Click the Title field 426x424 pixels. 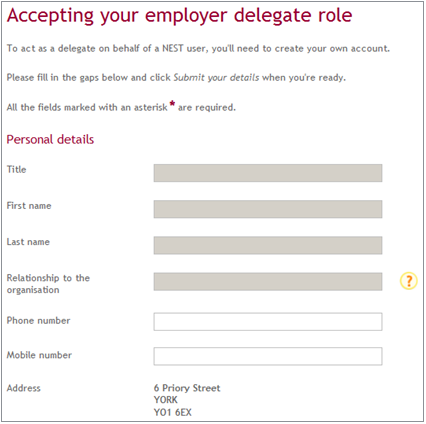[x=268, y=173]
